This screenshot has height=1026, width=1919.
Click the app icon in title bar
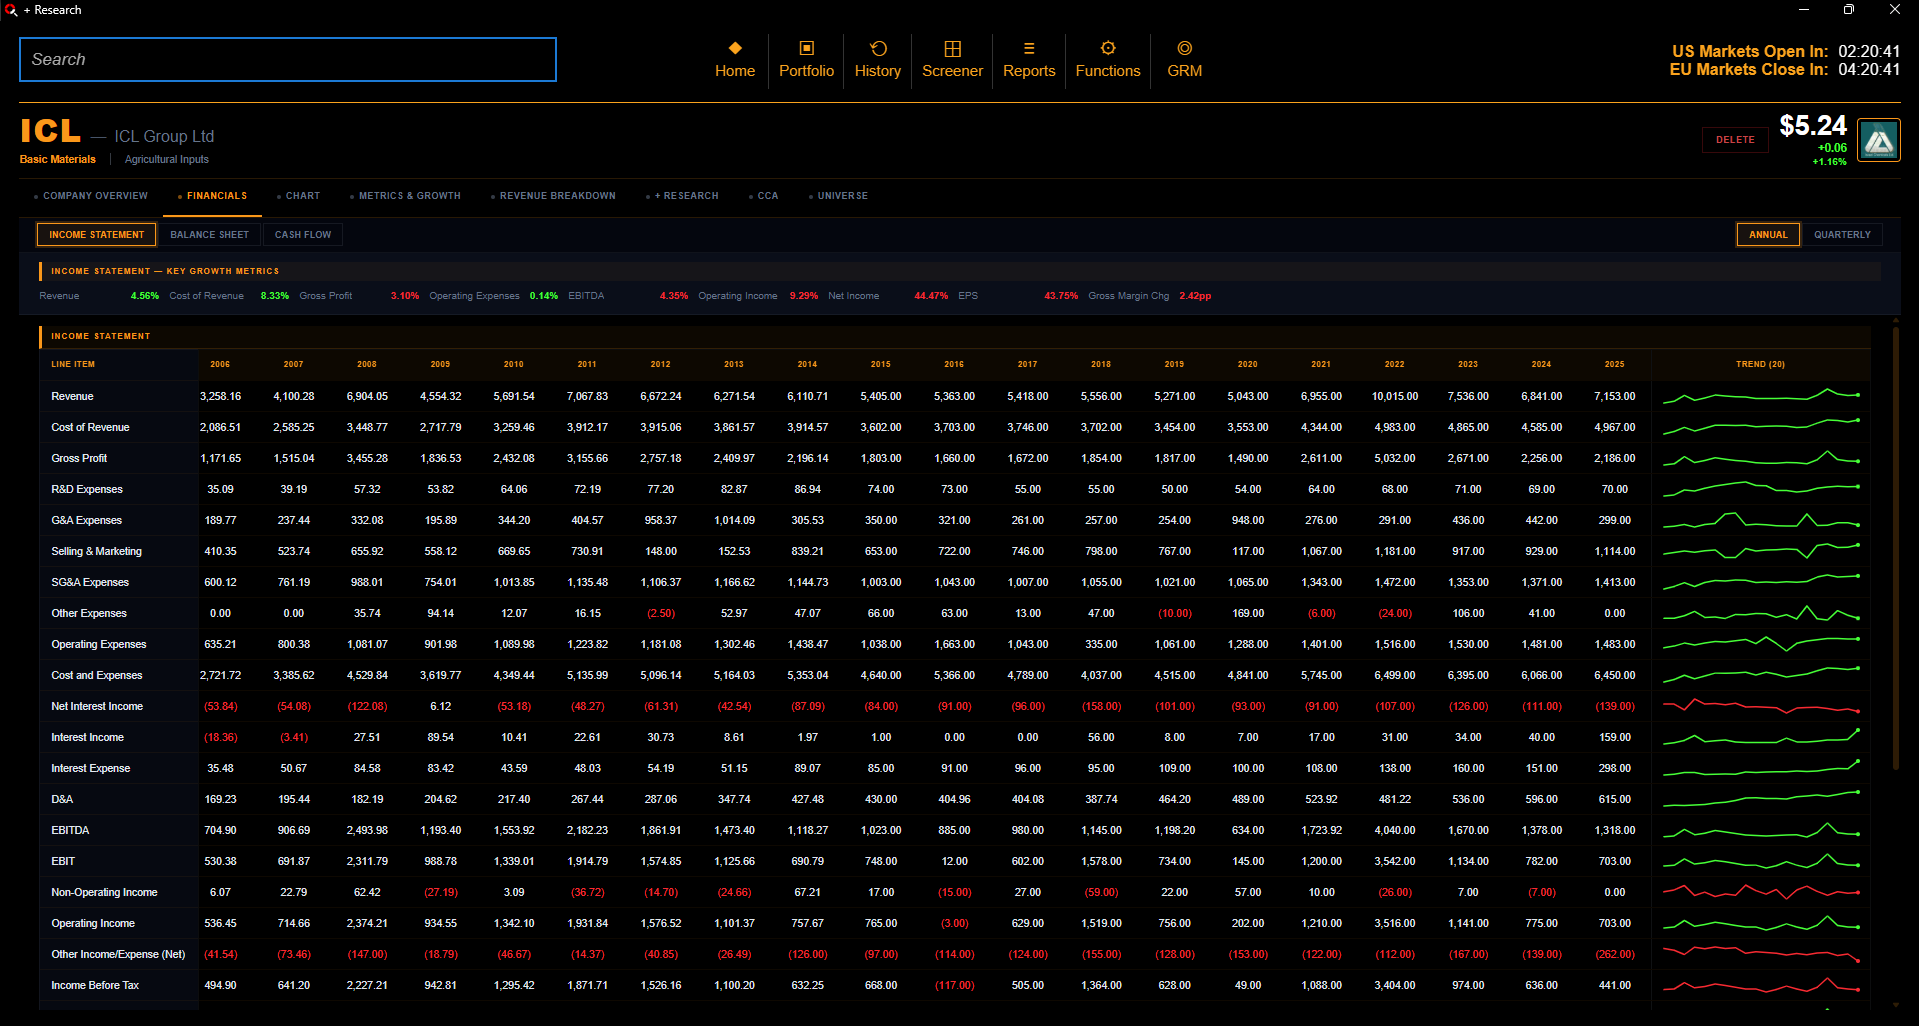[11, 10]
